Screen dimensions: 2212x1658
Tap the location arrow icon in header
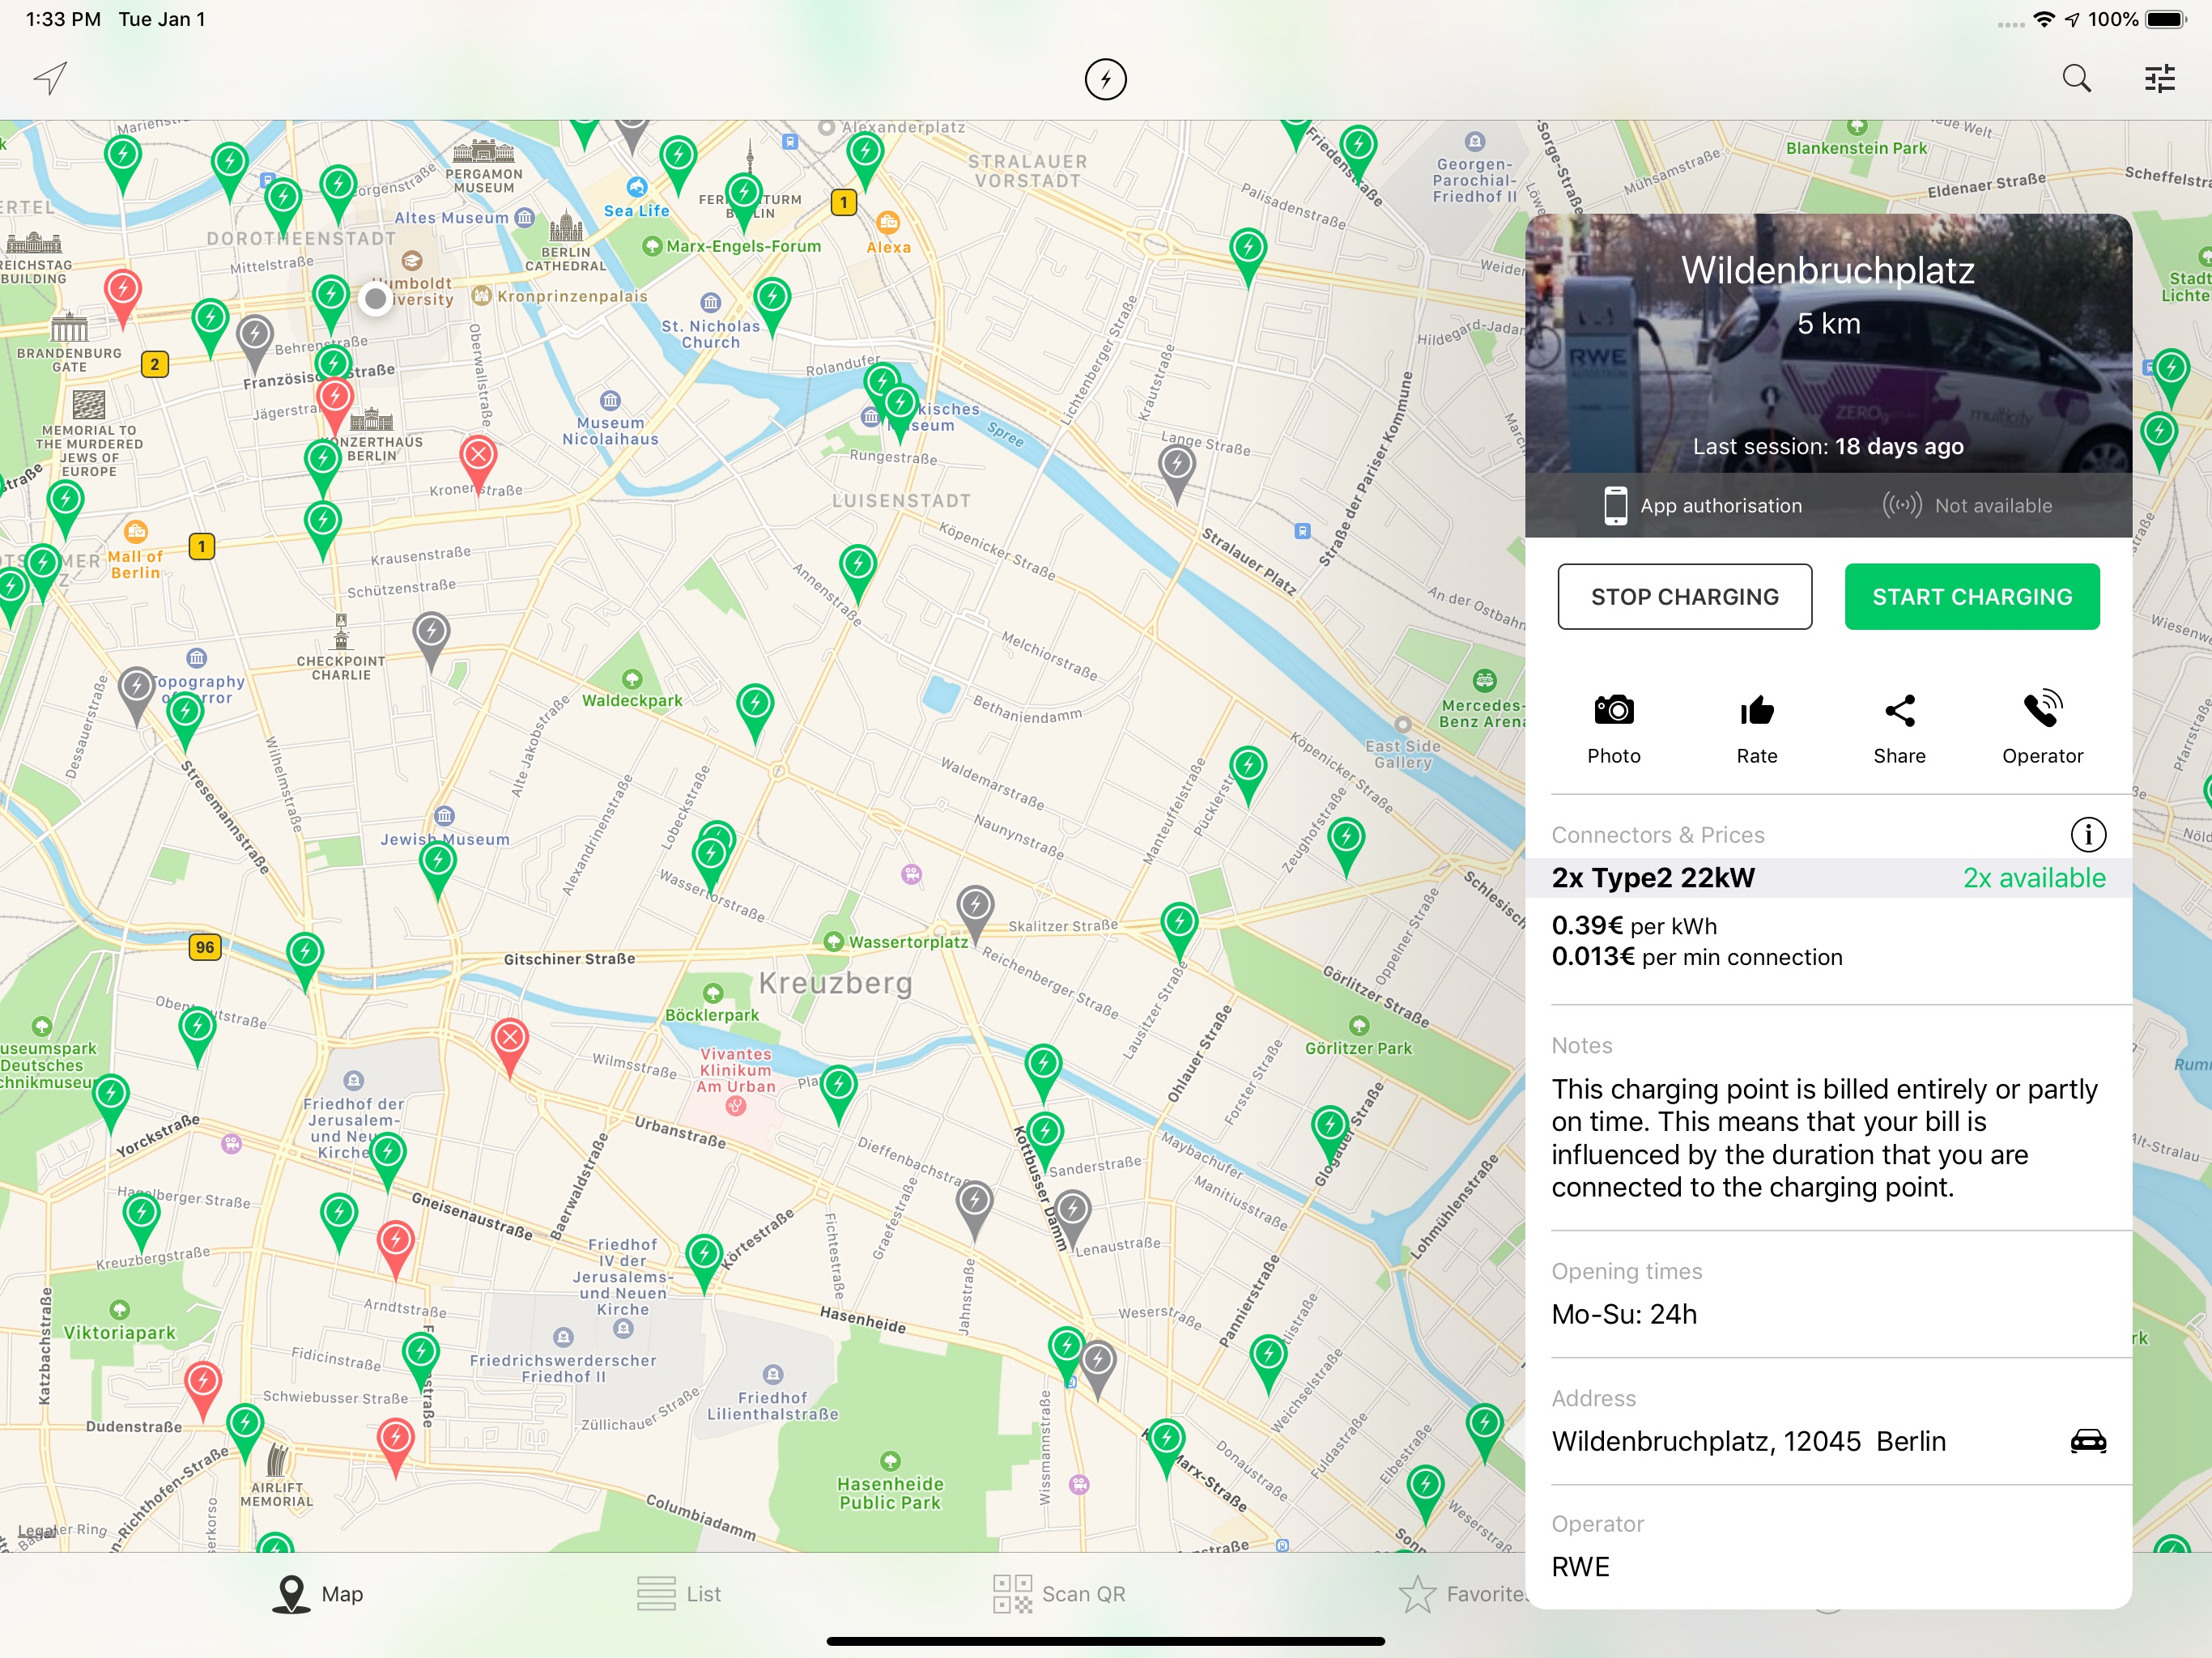click(50, 78)
